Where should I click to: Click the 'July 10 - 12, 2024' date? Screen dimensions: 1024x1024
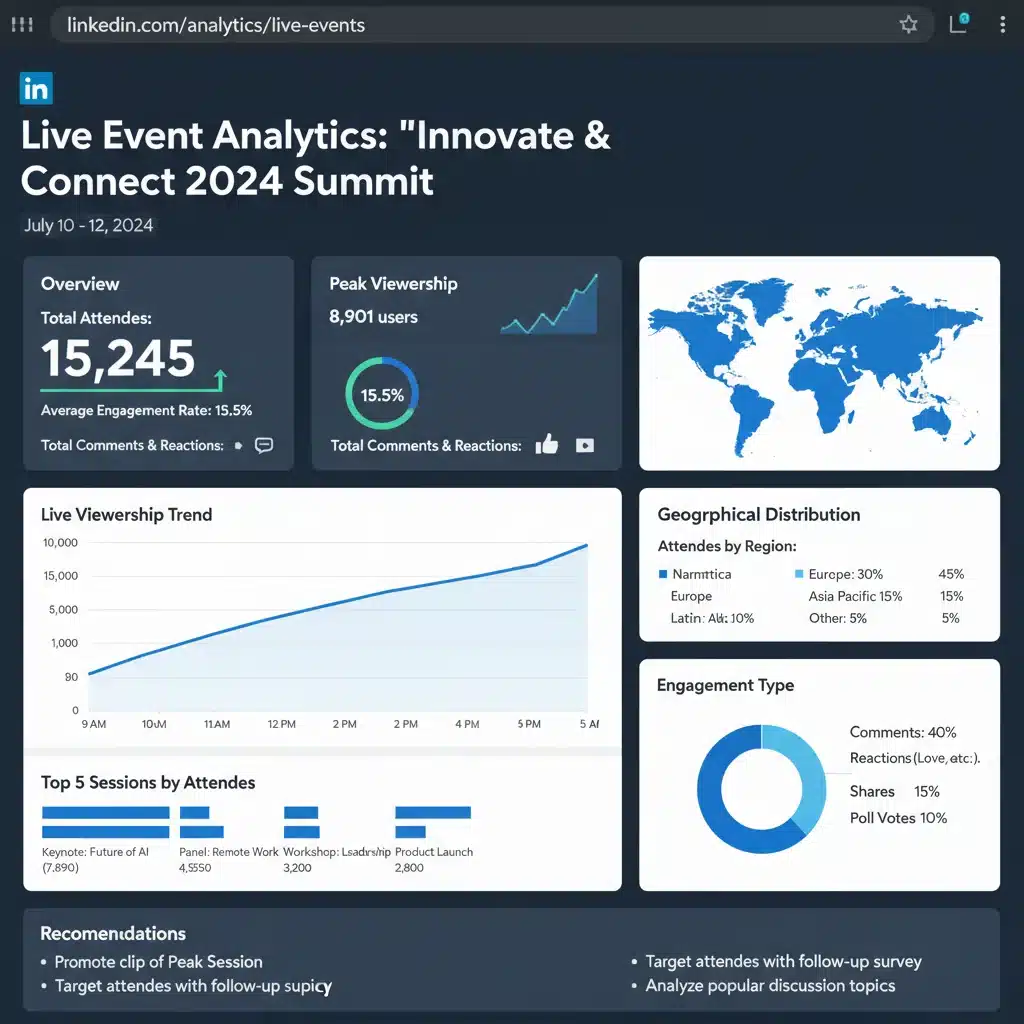[88, 225]
